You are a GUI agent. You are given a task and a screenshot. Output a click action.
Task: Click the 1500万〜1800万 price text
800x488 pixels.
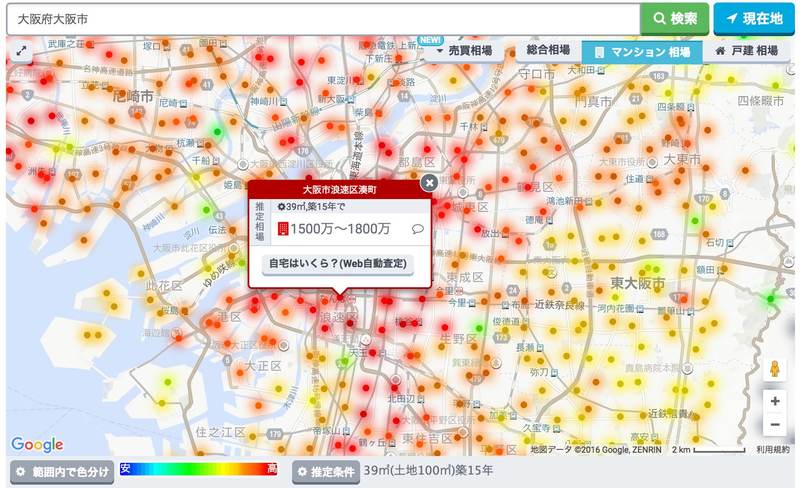(x=340, y=229)
